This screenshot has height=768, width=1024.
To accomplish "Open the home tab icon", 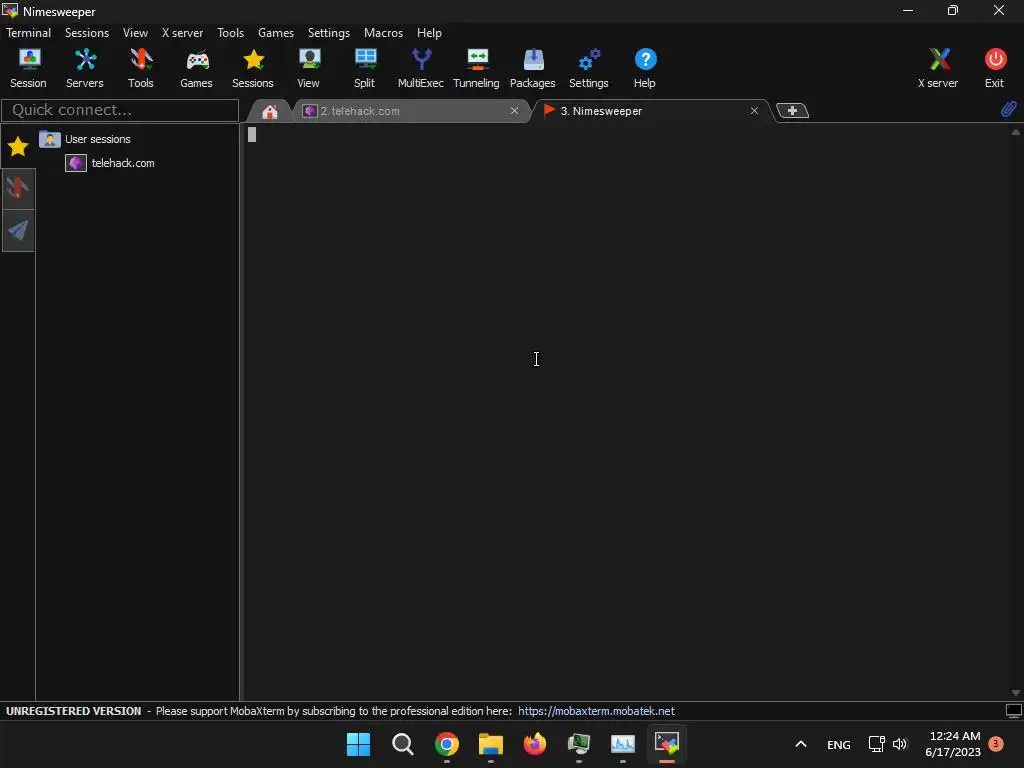I will point(270,112).
